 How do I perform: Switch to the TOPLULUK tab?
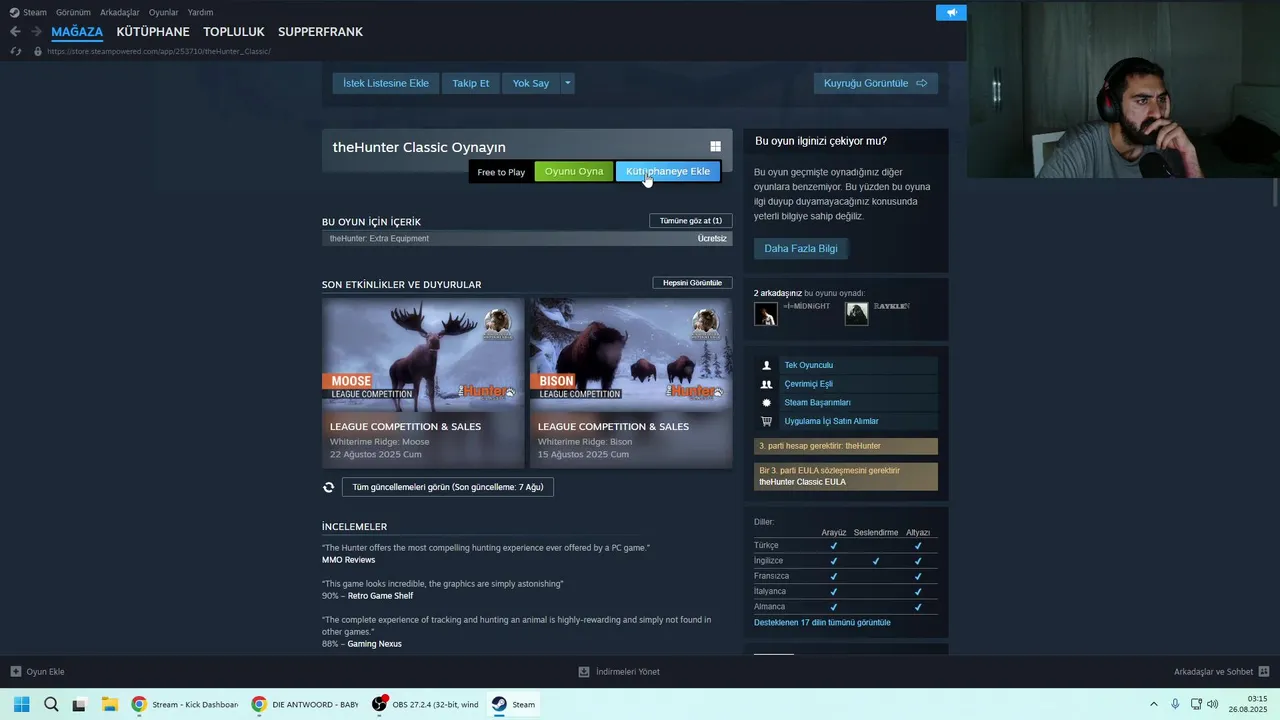234,32
